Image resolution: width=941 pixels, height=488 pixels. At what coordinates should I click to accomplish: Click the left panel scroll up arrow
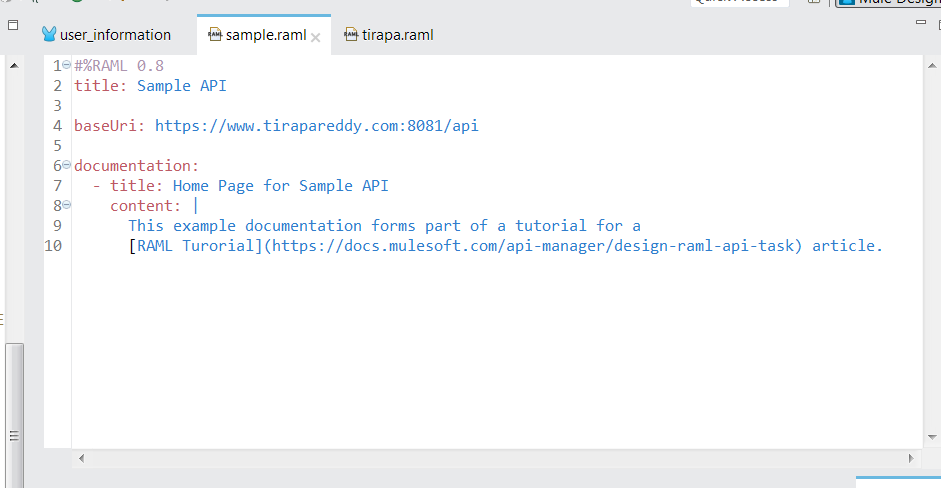click(14, 65)
